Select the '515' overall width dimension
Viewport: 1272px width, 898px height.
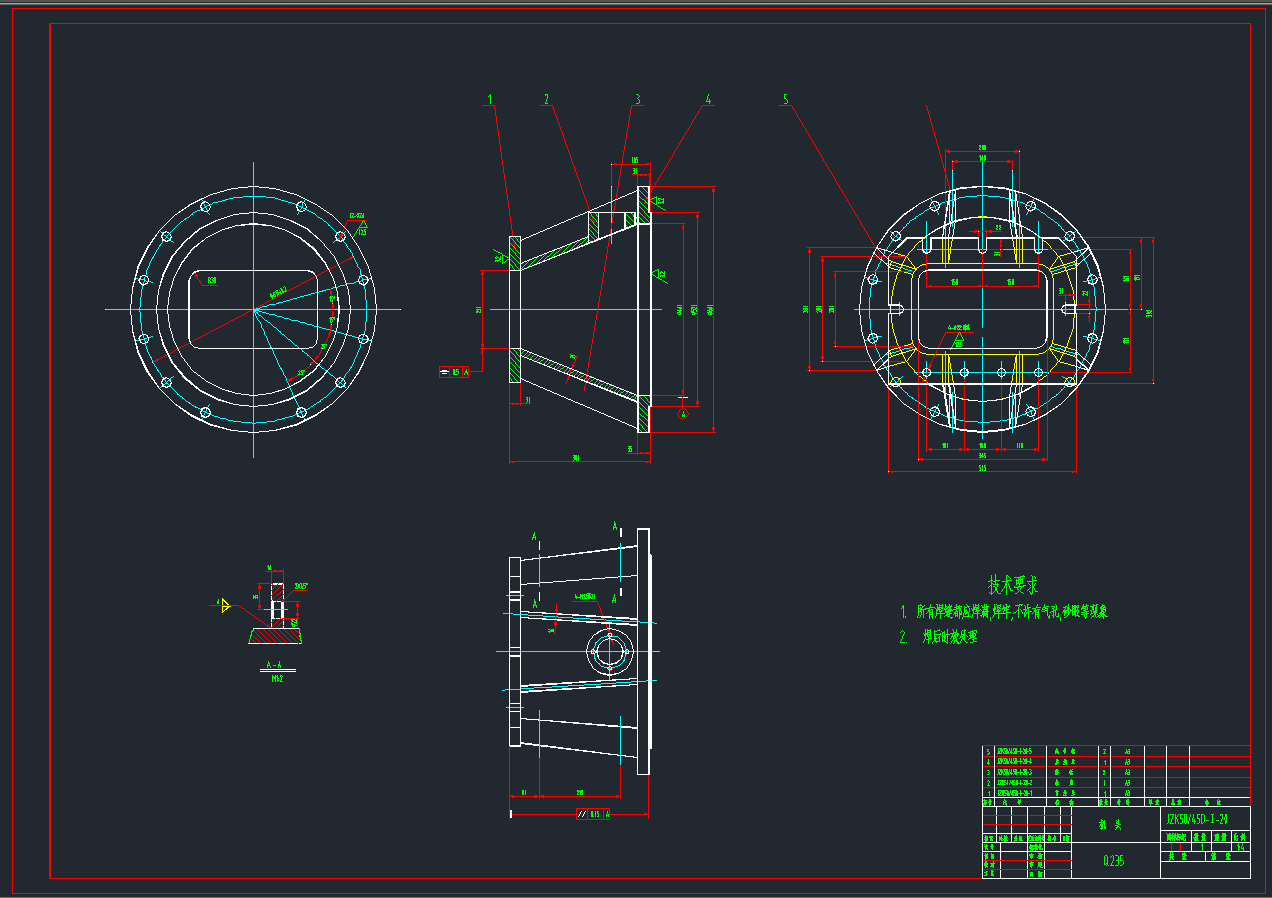(x=982, y=466)
